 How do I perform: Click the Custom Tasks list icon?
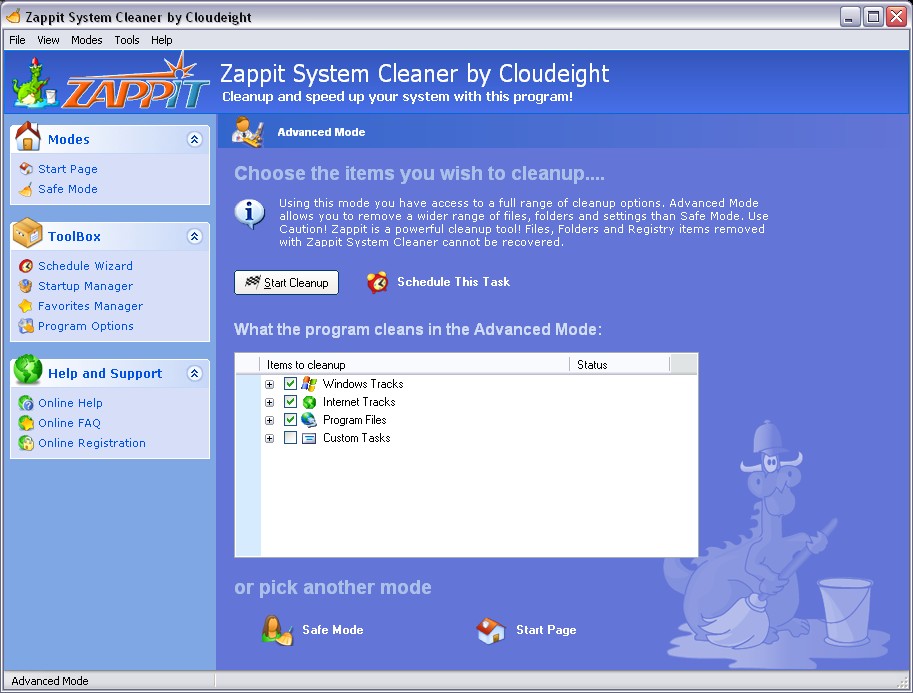pyautogui.click(x=309, y=438)
